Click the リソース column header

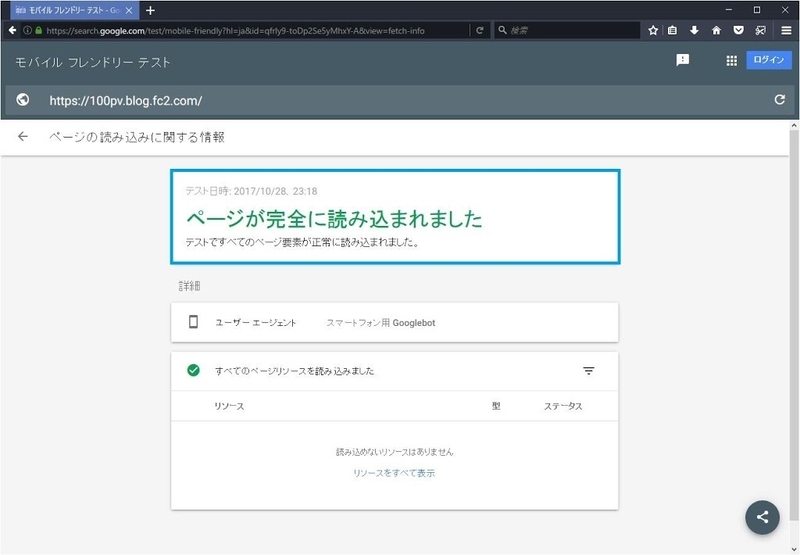pos(229,406)
